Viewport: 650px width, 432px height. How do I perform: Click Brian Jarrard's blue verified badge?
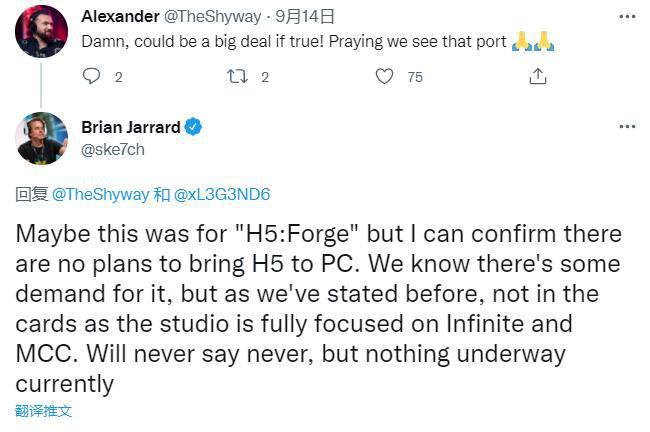point(193,127)
